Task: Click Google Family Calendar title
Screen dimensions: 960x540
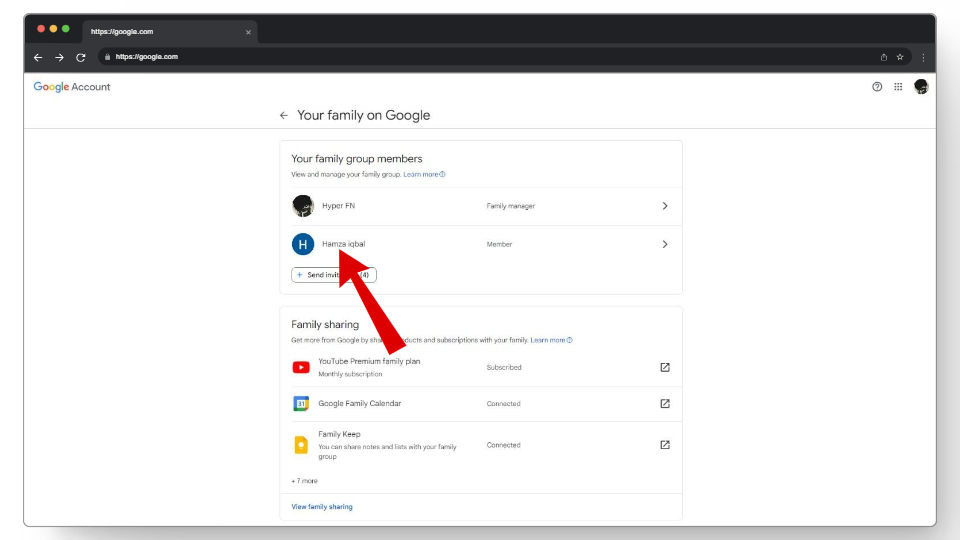Action: coord(359,403)
